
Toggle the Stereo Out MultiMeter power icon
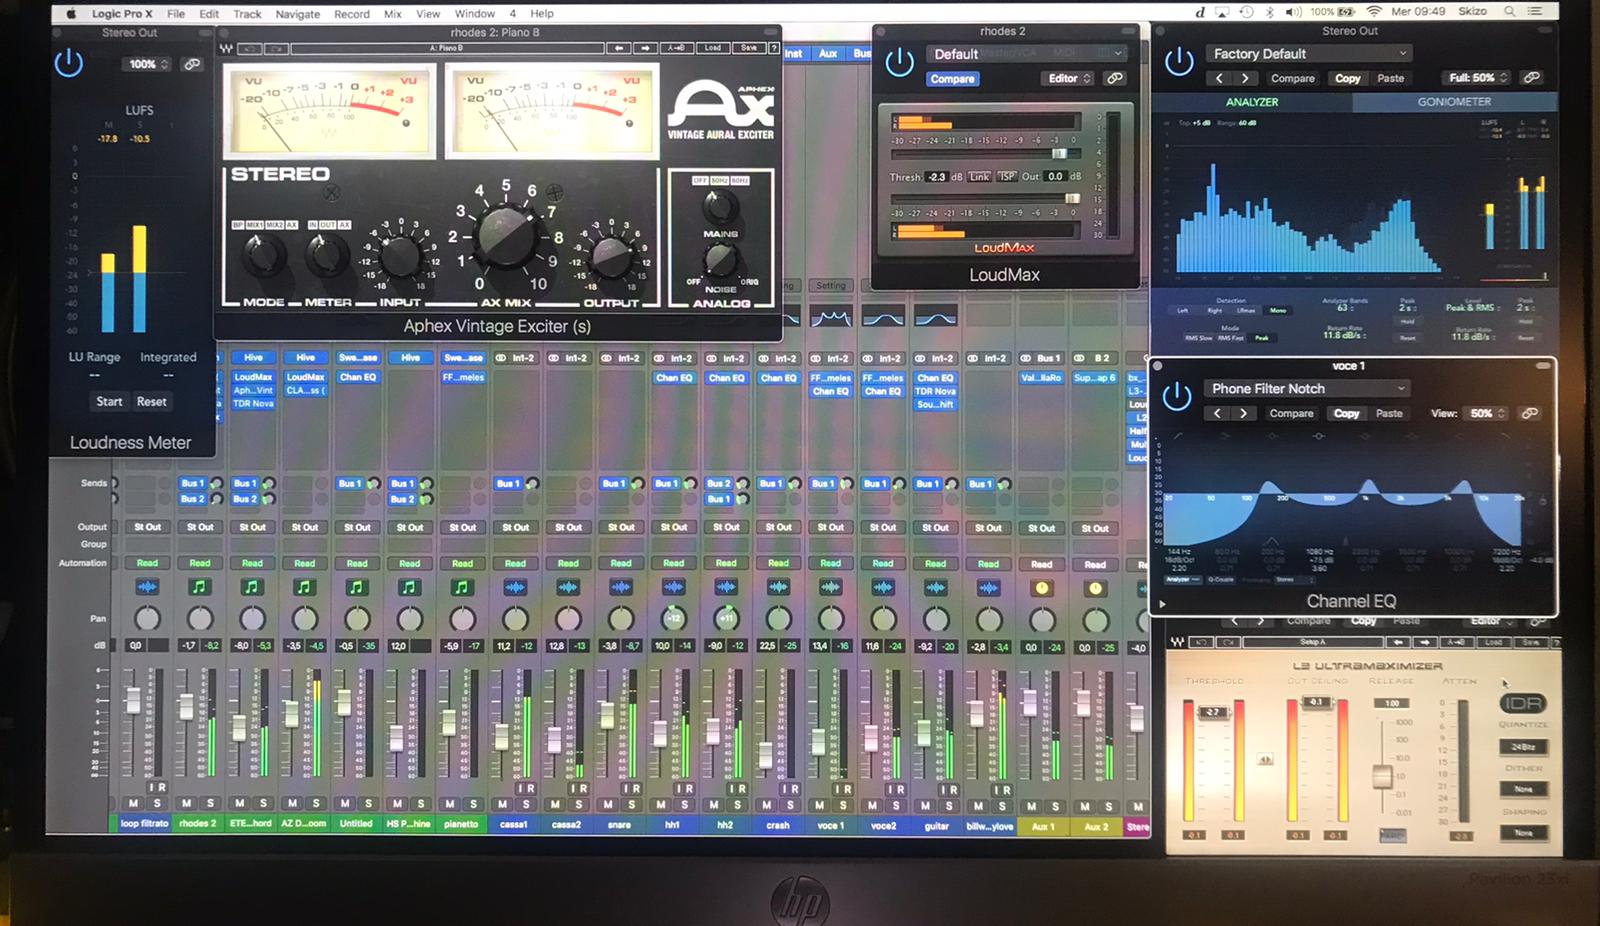1179,62
